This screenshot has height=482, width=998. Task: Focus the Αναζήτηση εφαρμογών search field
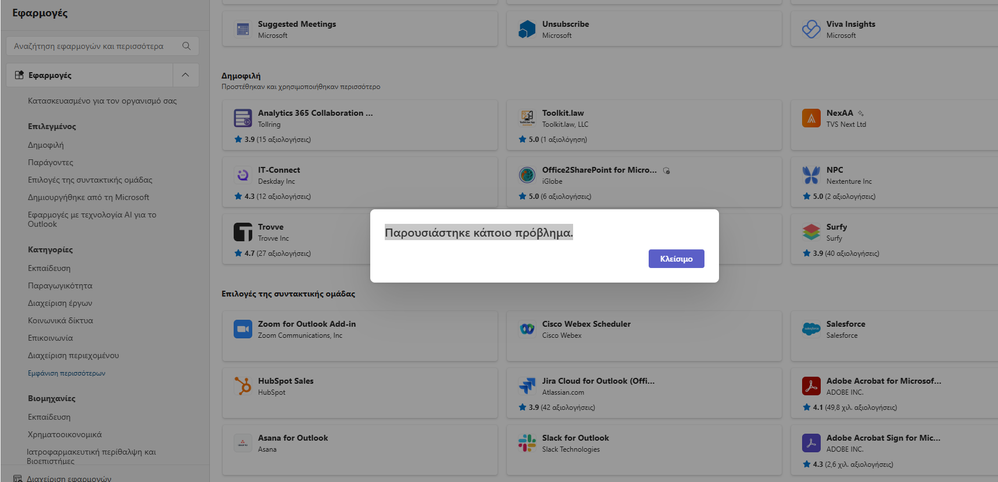(102, 46)
